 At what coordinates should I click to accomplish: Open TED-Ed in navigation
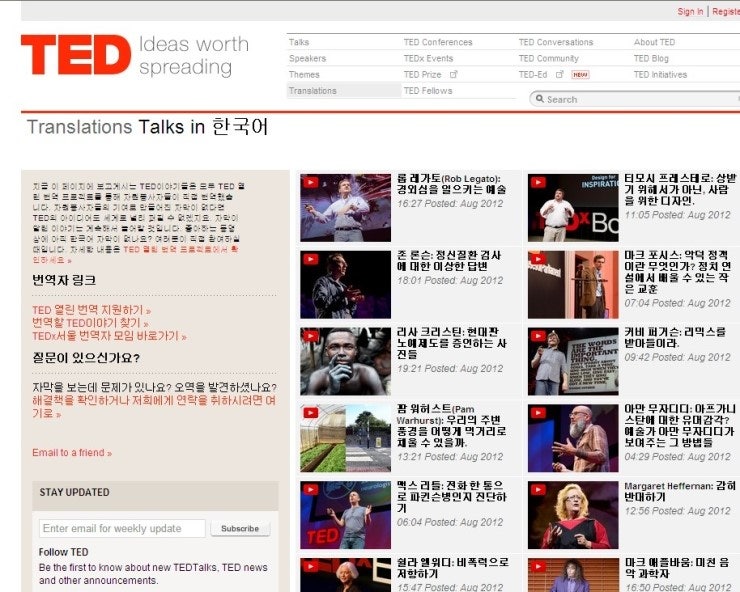point(533,74)
